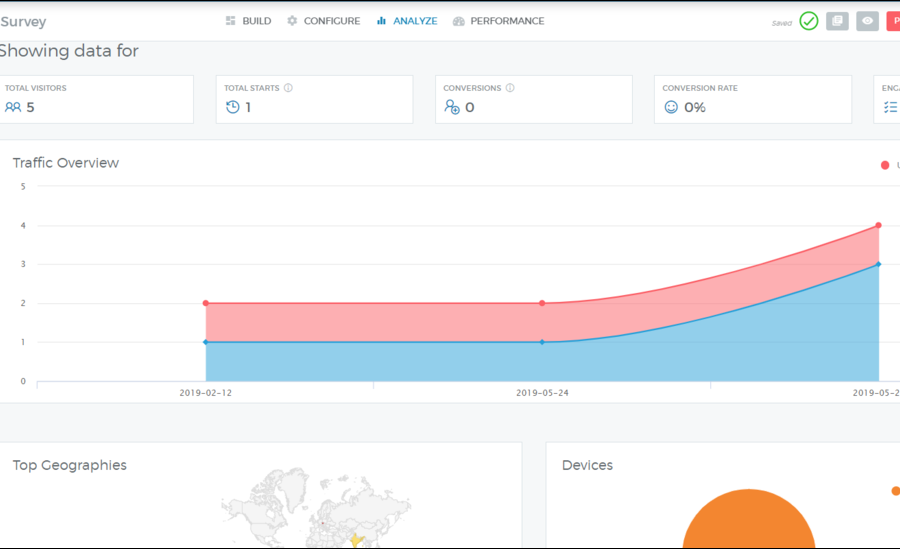Click the Conversions user-plus icon
Viewport: 900px width, 549px height.
[452, 107]
